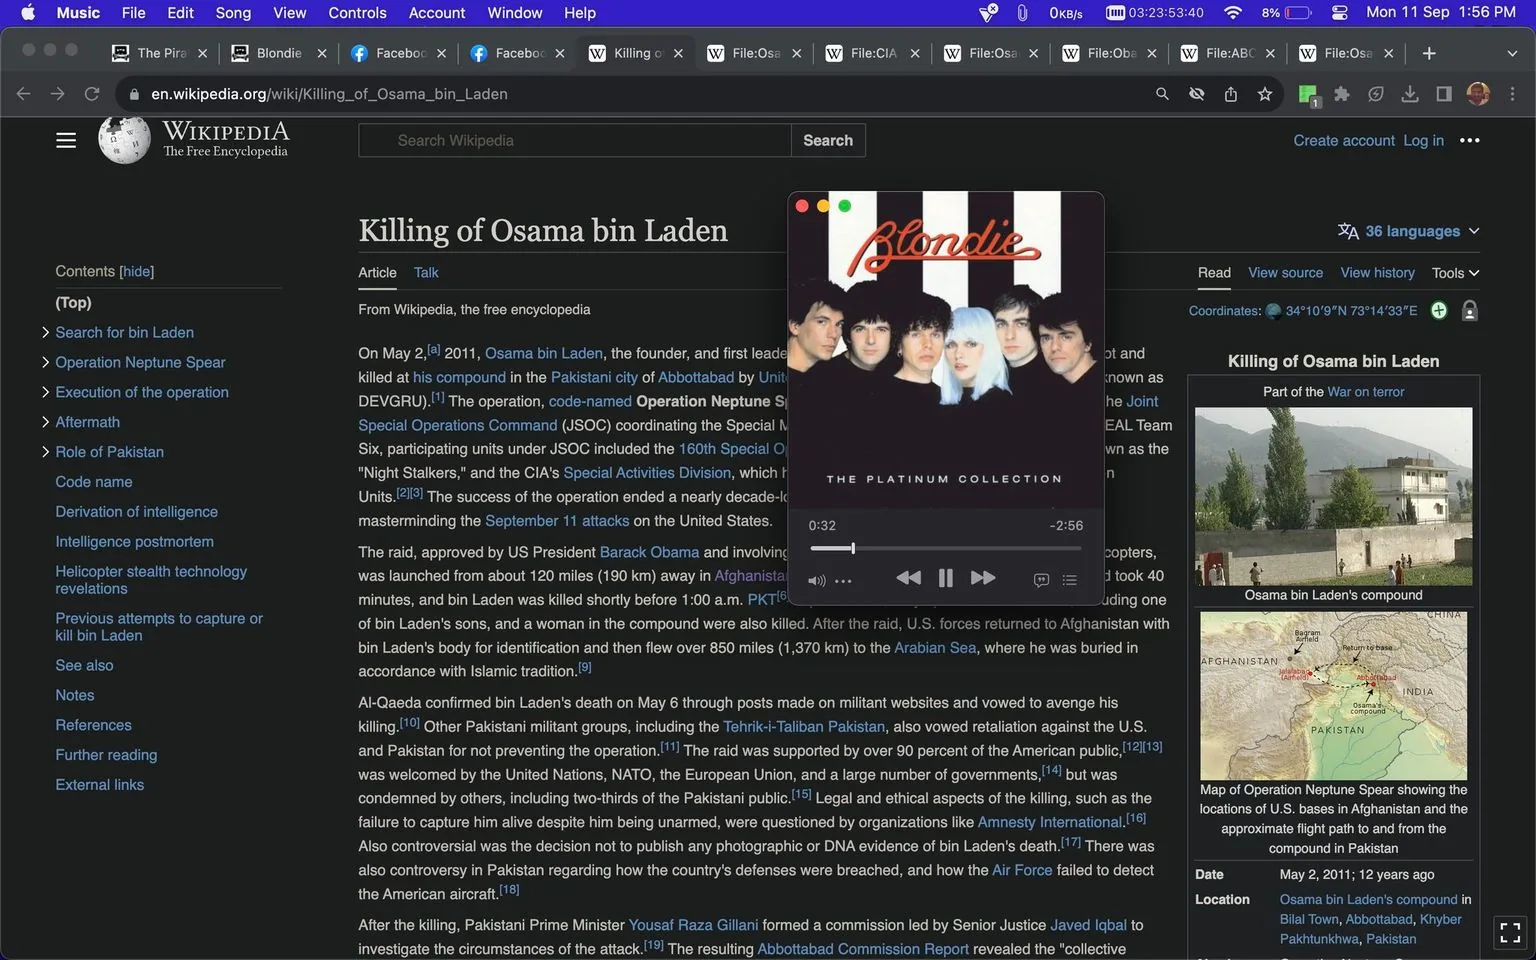Viewport: 1536px width, 960px height.
Task: Show the Up Next queue list
Action: coord(1069,579)
